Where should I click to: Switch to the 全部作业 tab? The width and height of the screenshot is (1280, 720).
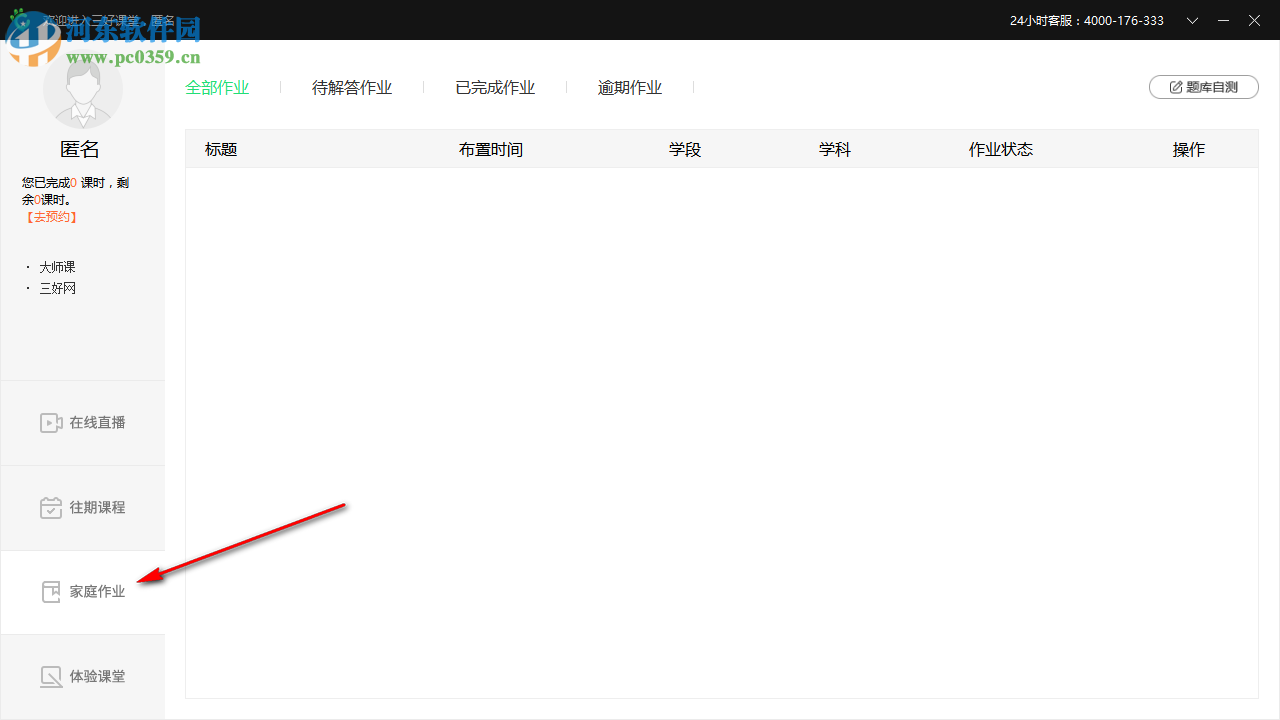(217, 88)
